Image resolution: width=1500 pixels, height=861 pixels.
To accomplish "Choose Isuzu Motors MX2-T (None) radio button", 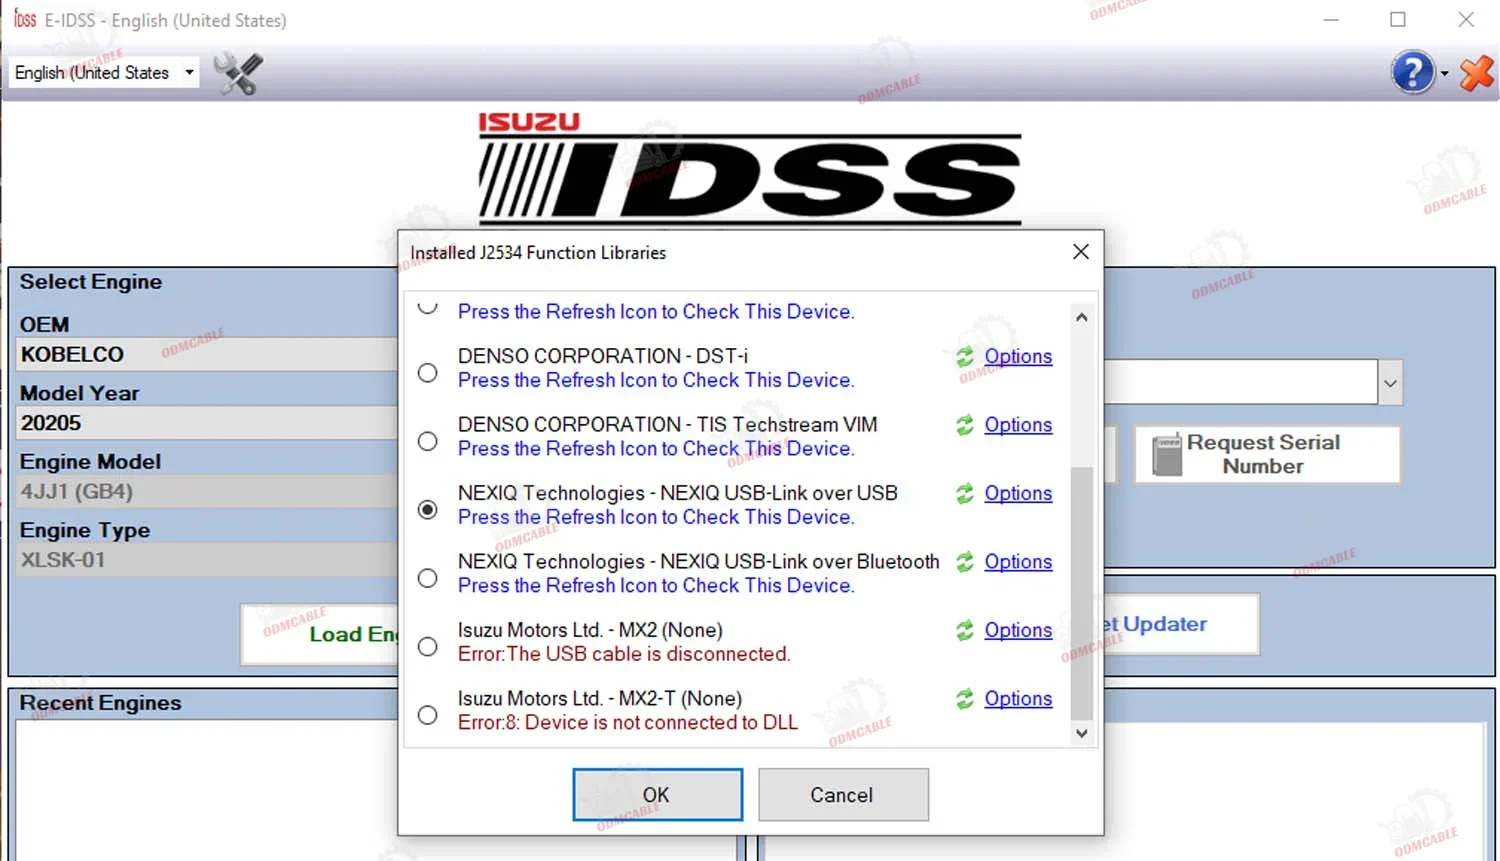I will (x=428, y=715).
